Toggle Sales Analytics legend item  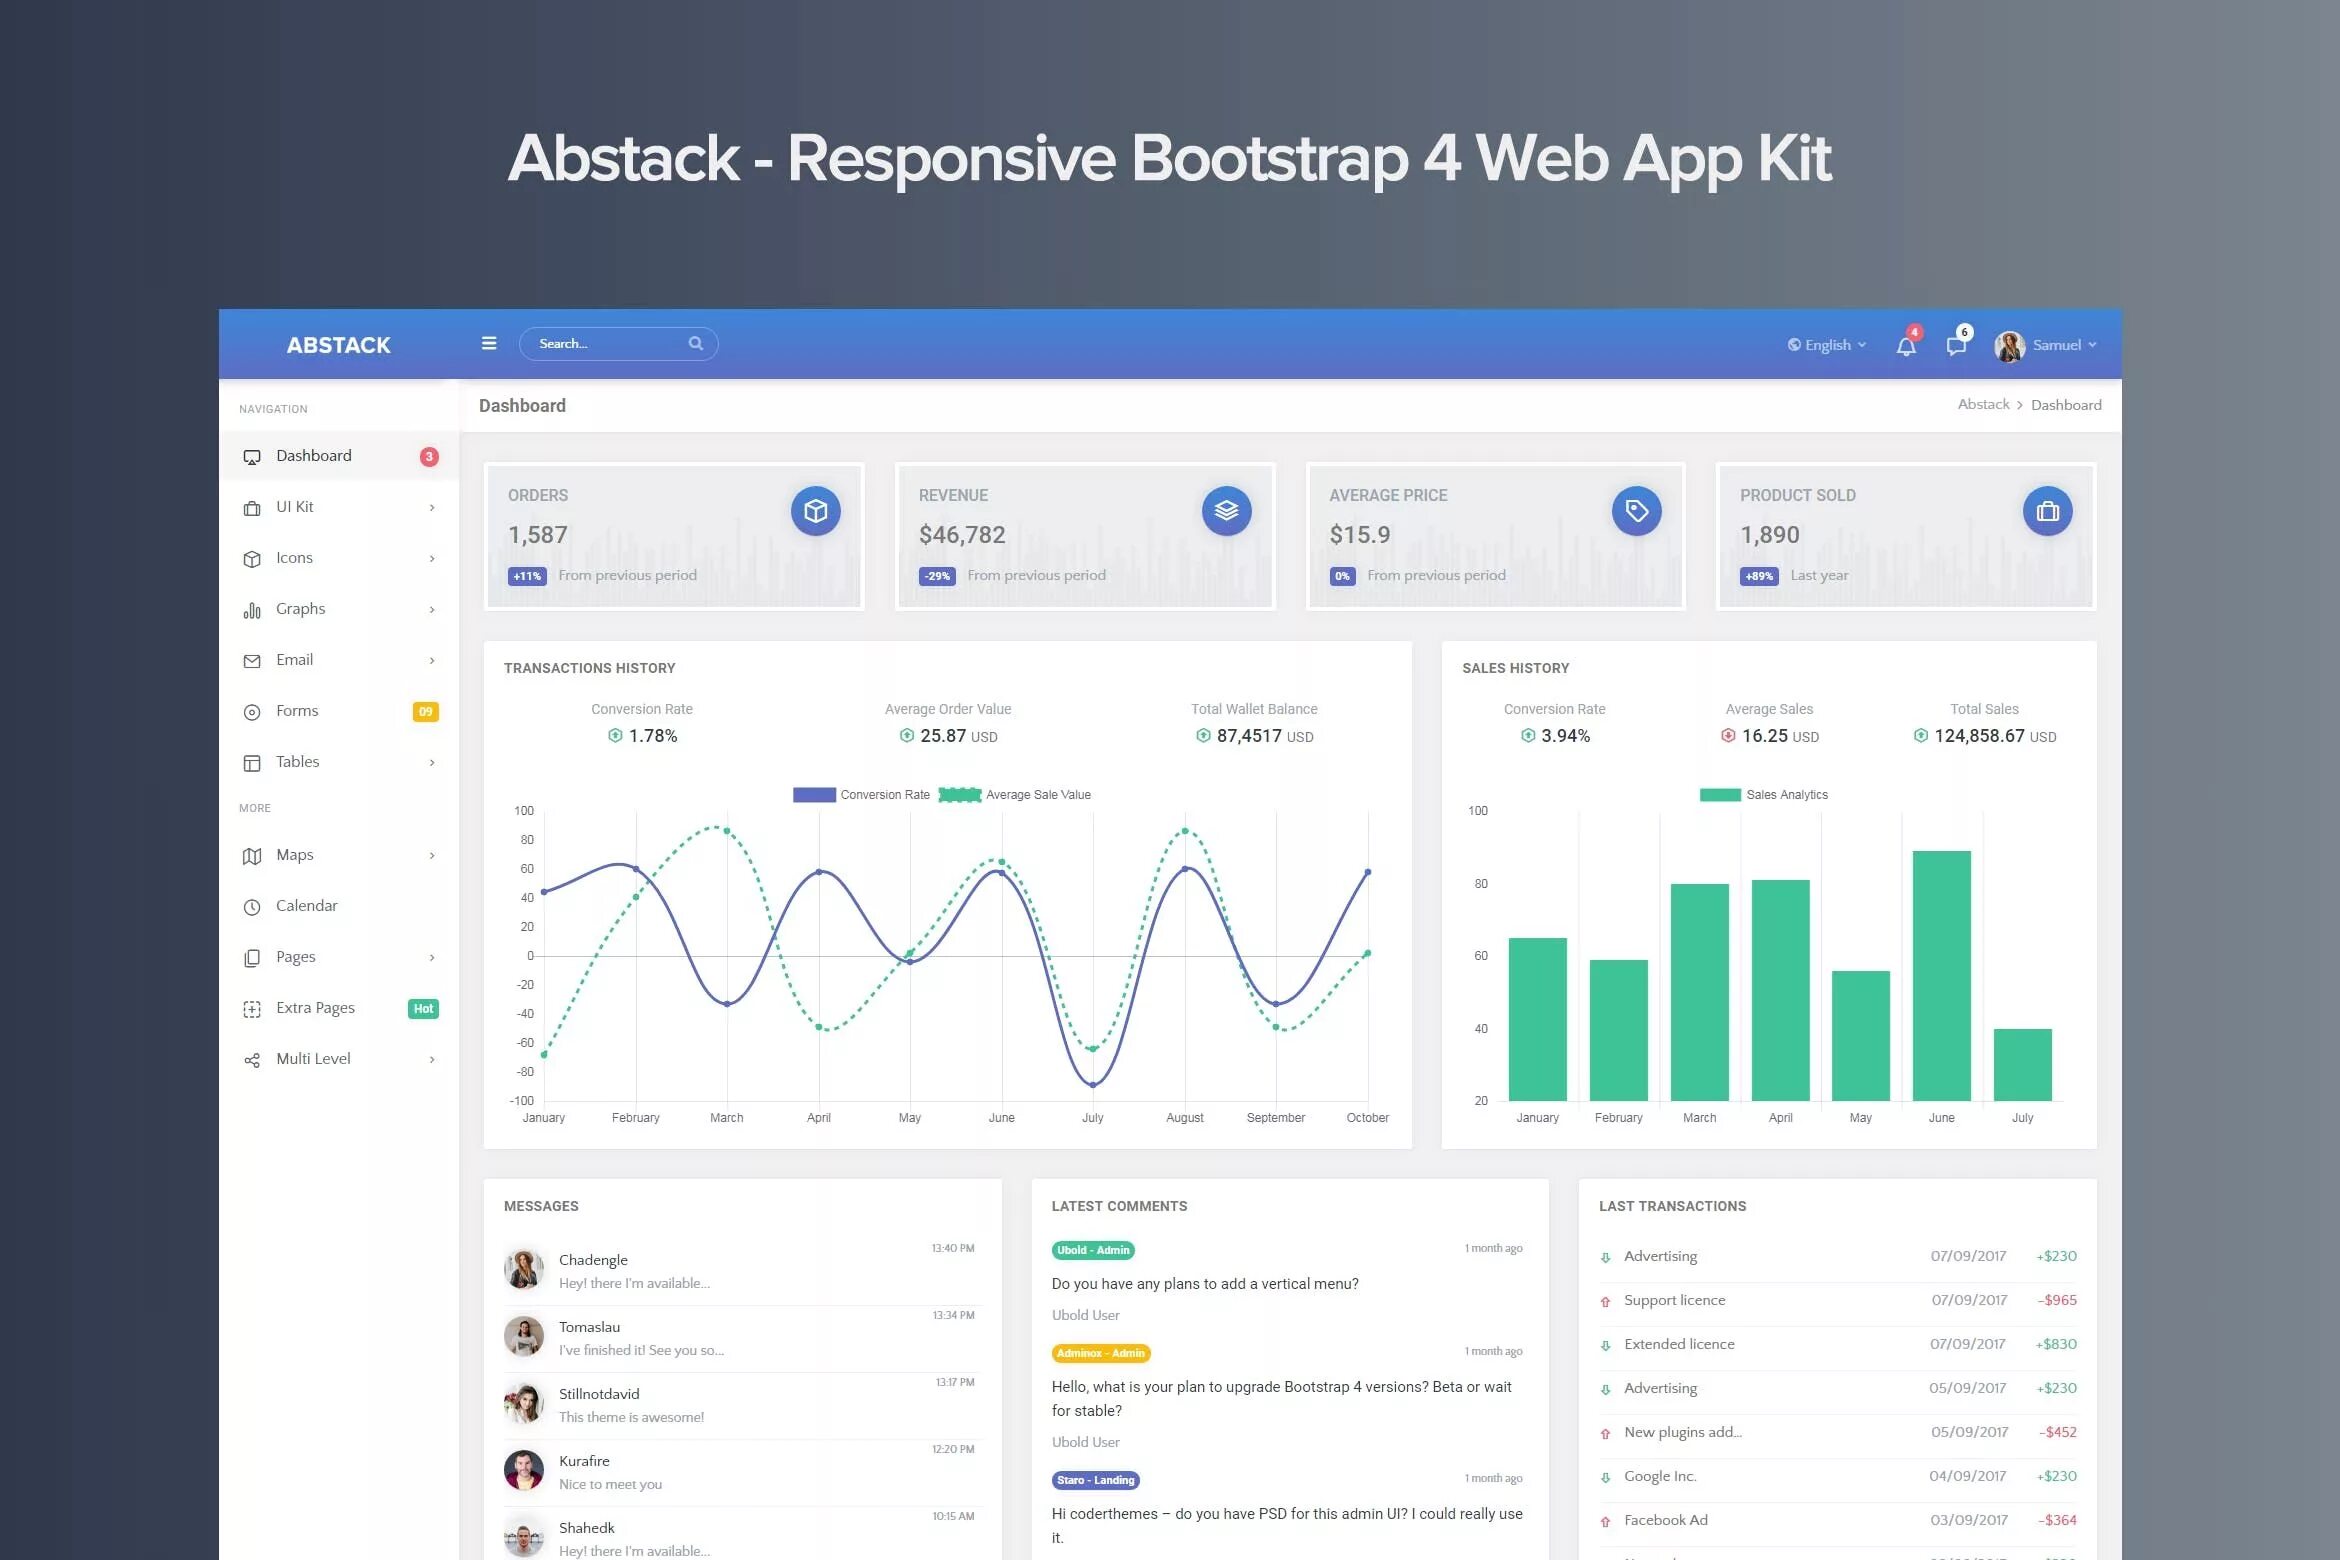[x=1764, y=795]
